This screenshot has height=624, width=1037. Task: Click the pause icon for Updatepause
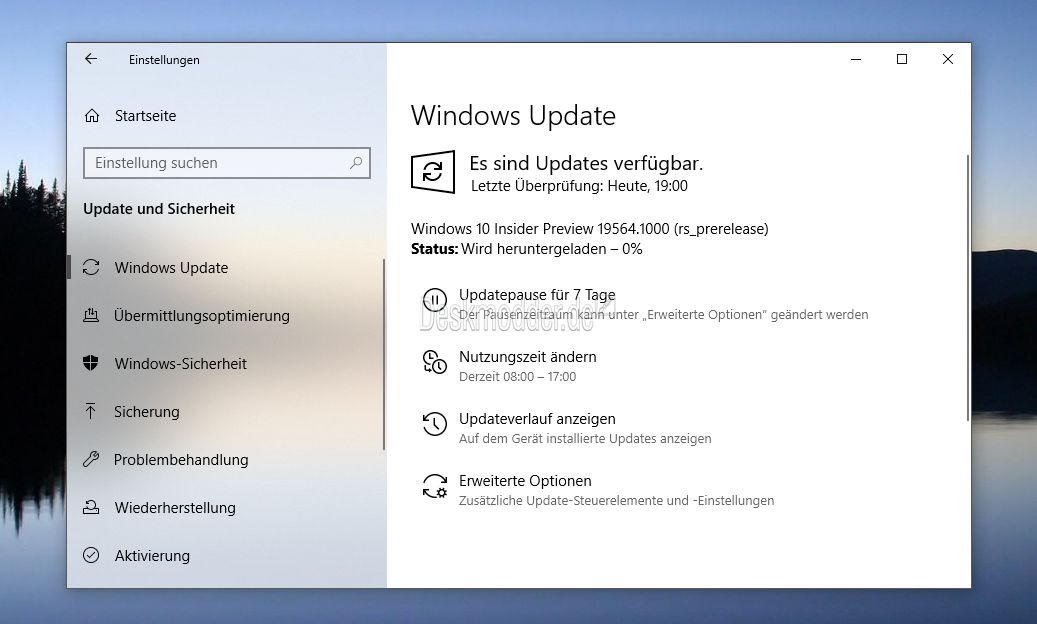coord(435,300)
